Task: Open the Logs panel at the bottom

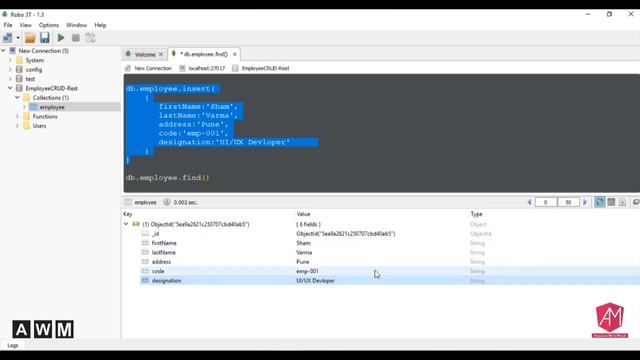Action: coord(13,345)
